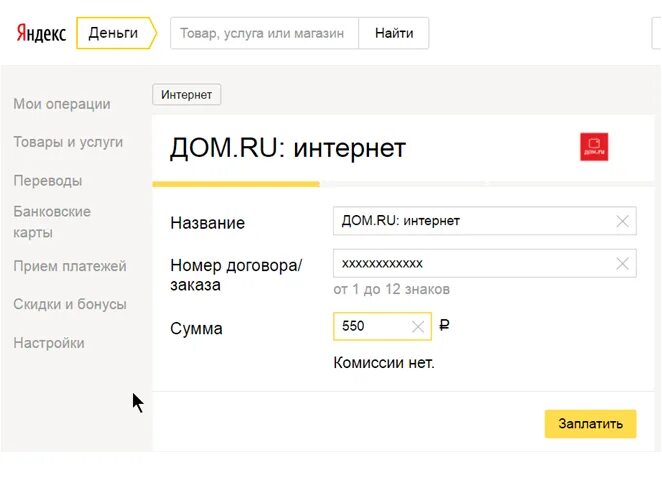Screen dimensions: 662x480
Task: Clear the contract number field with X
Action: click(x=622, y=264)
